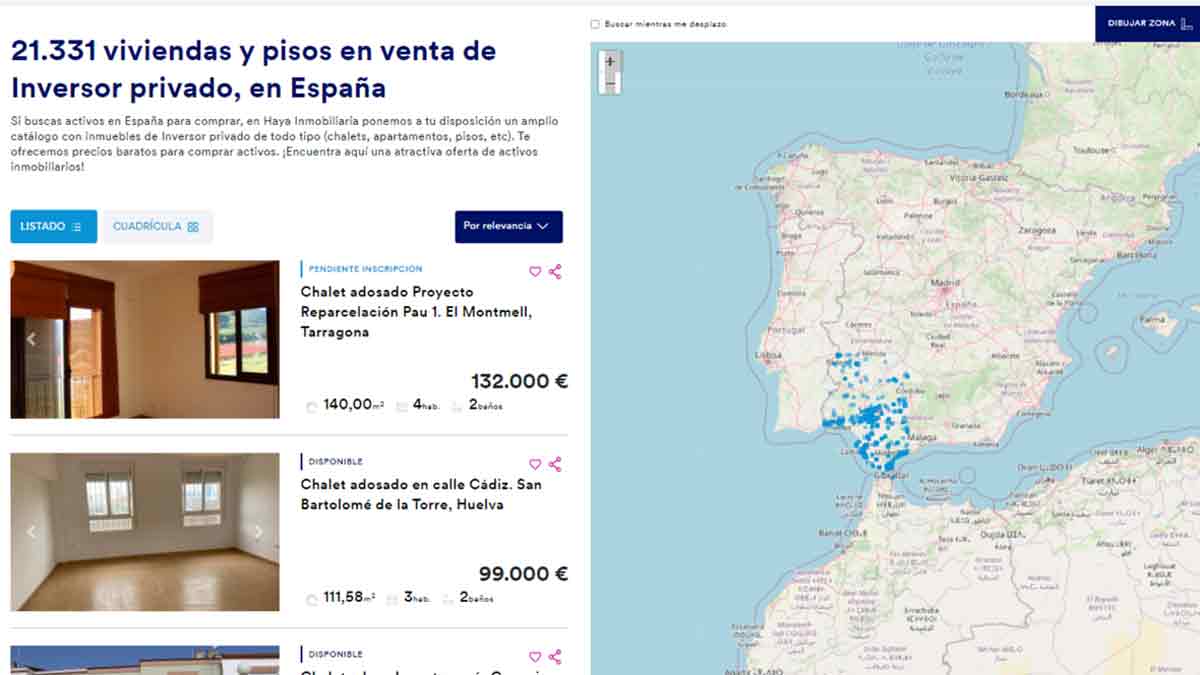Viewport: 1200px width, 675px height.
Task: Share the San Bartolomé de la Torre listing
Action: point(555,464)
